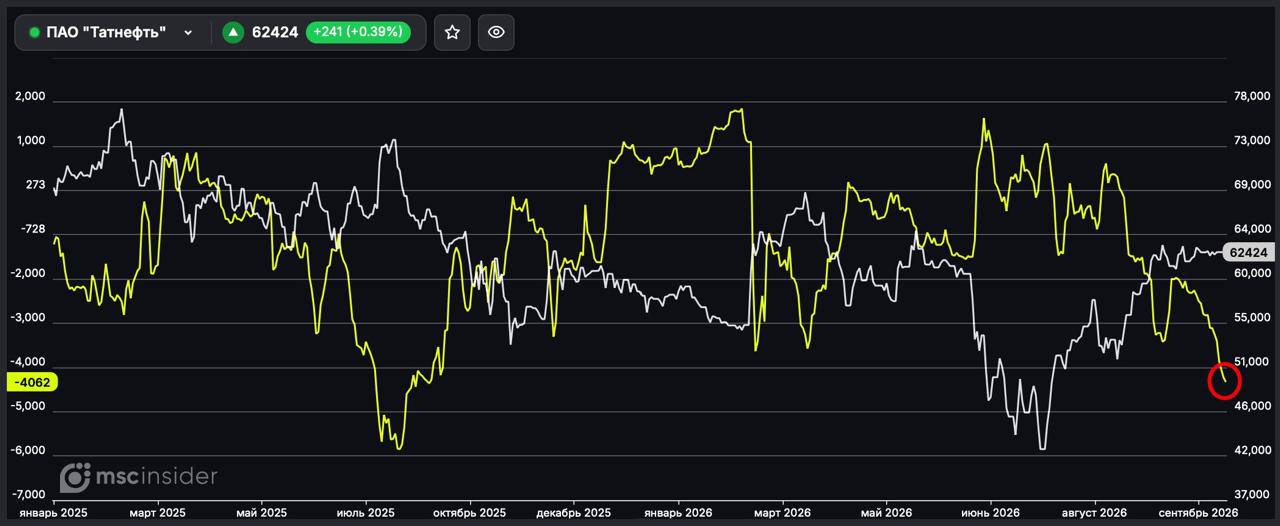The width and height of the screenshot is (1280, 526).
Task: Toggle the eye visibility icon
Action: [x=496, y=32]
